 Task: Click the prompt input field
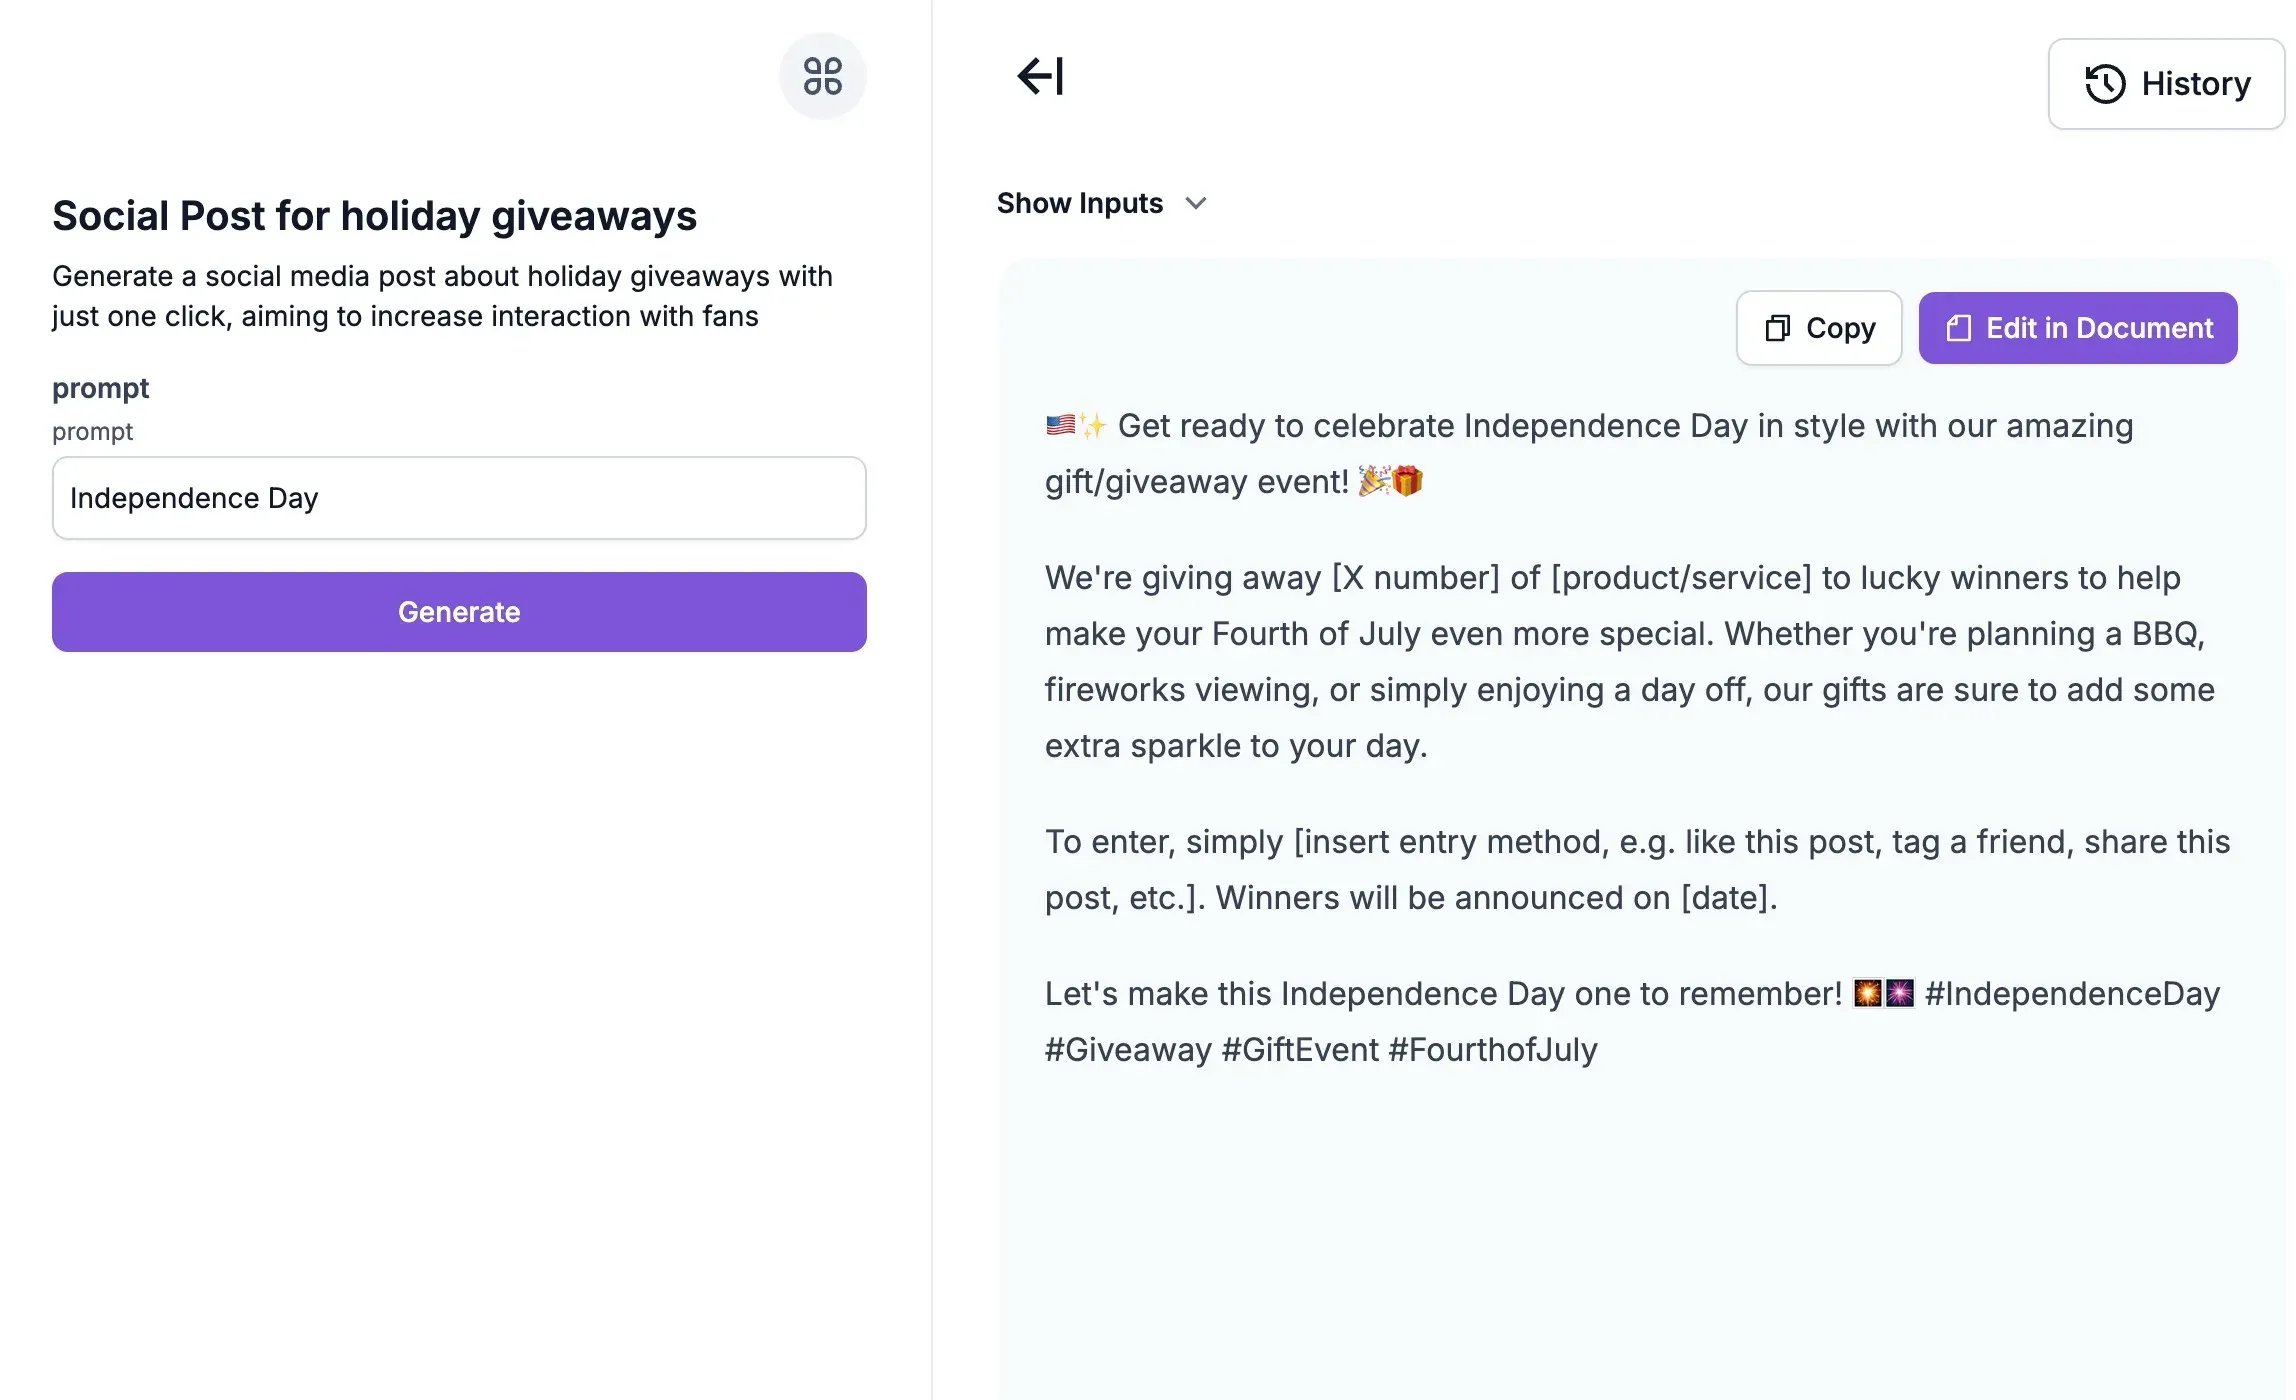(459, 498)
